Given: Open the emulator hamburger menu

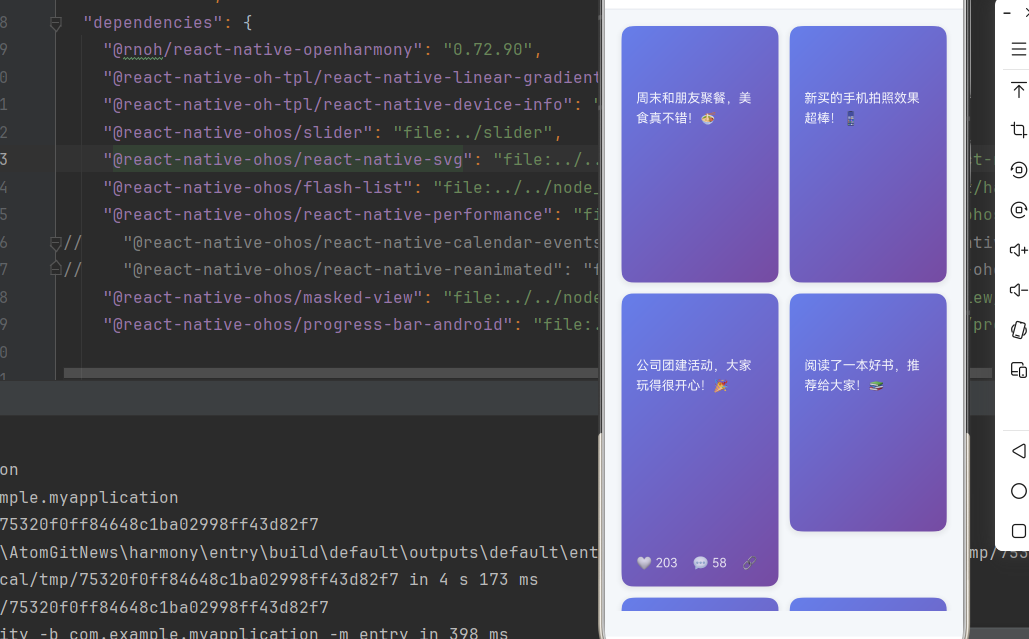Looking at the screenshot, I should point(1018,49).
